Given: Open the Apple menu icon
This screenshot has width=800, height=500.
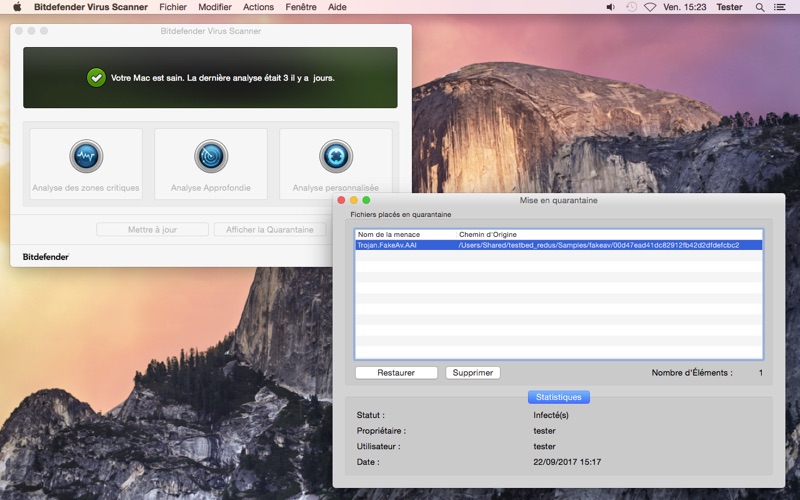Looking at the screenshot, I should coord(17,7).
